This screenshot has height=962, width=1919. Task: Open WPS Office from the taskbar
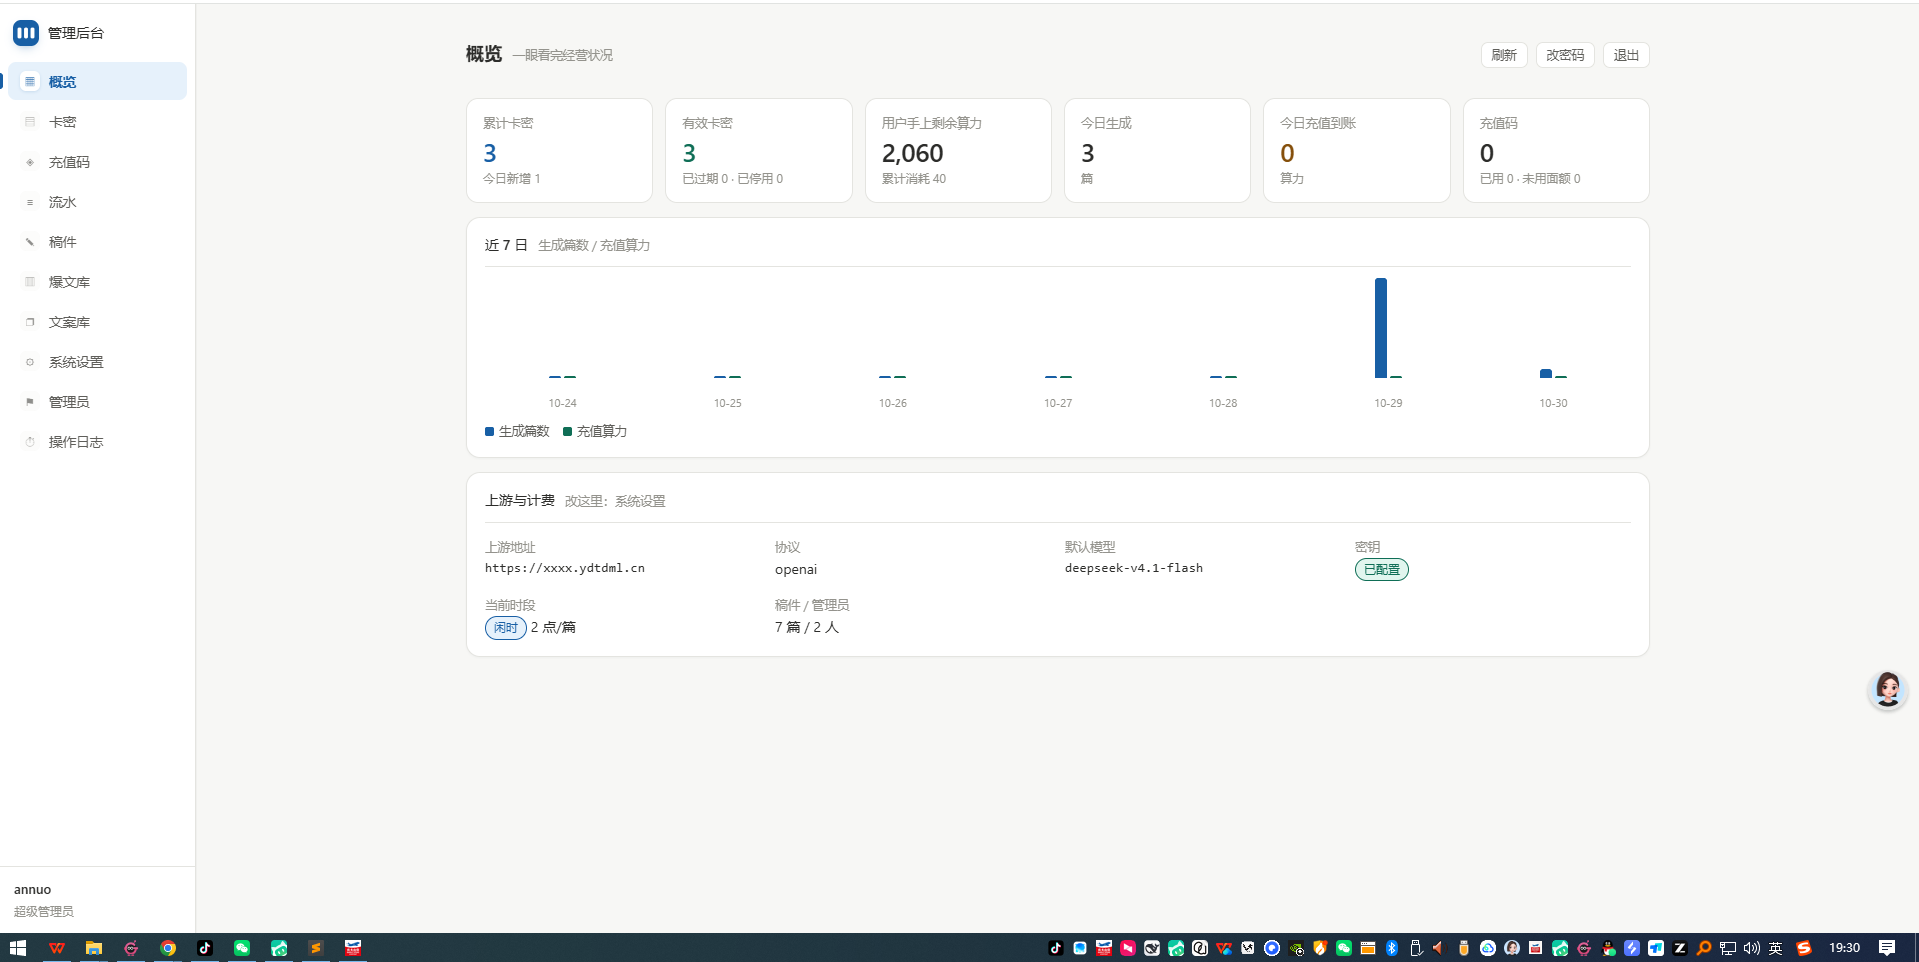[x=57, y=948]
